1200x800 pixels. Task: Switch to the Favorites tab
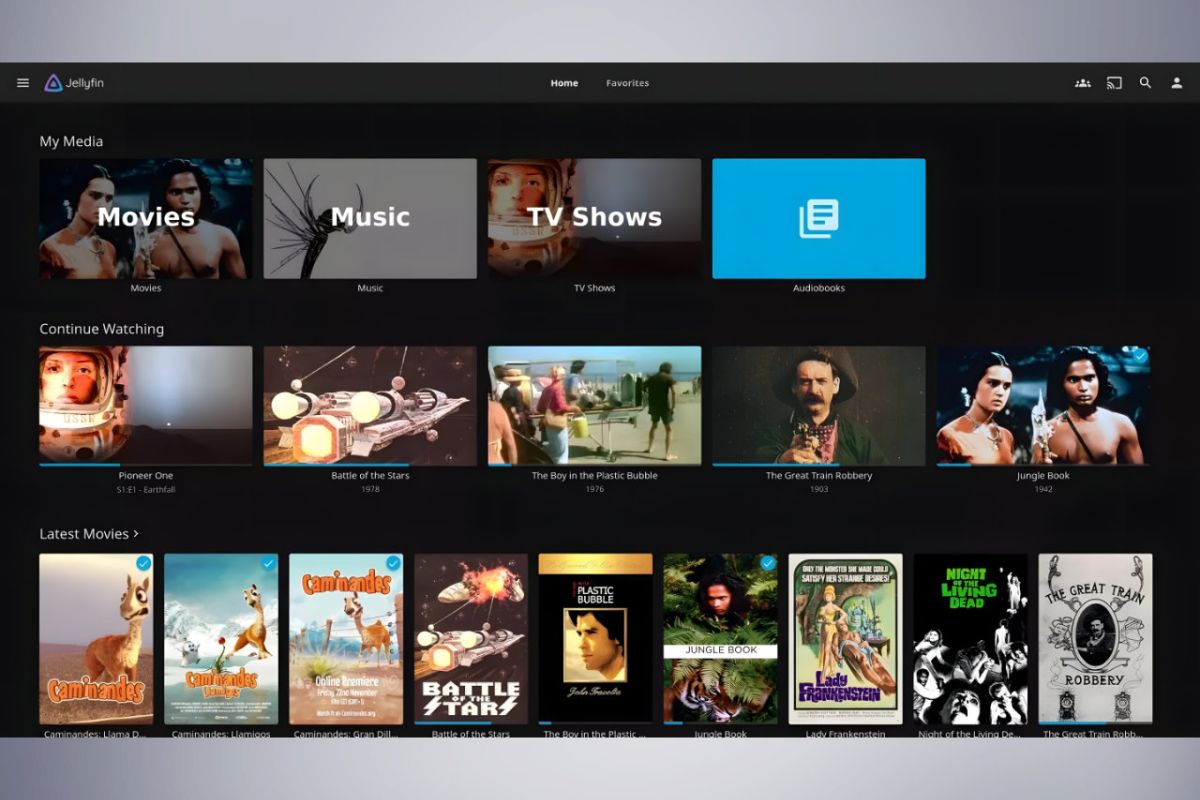pos(627,83)
